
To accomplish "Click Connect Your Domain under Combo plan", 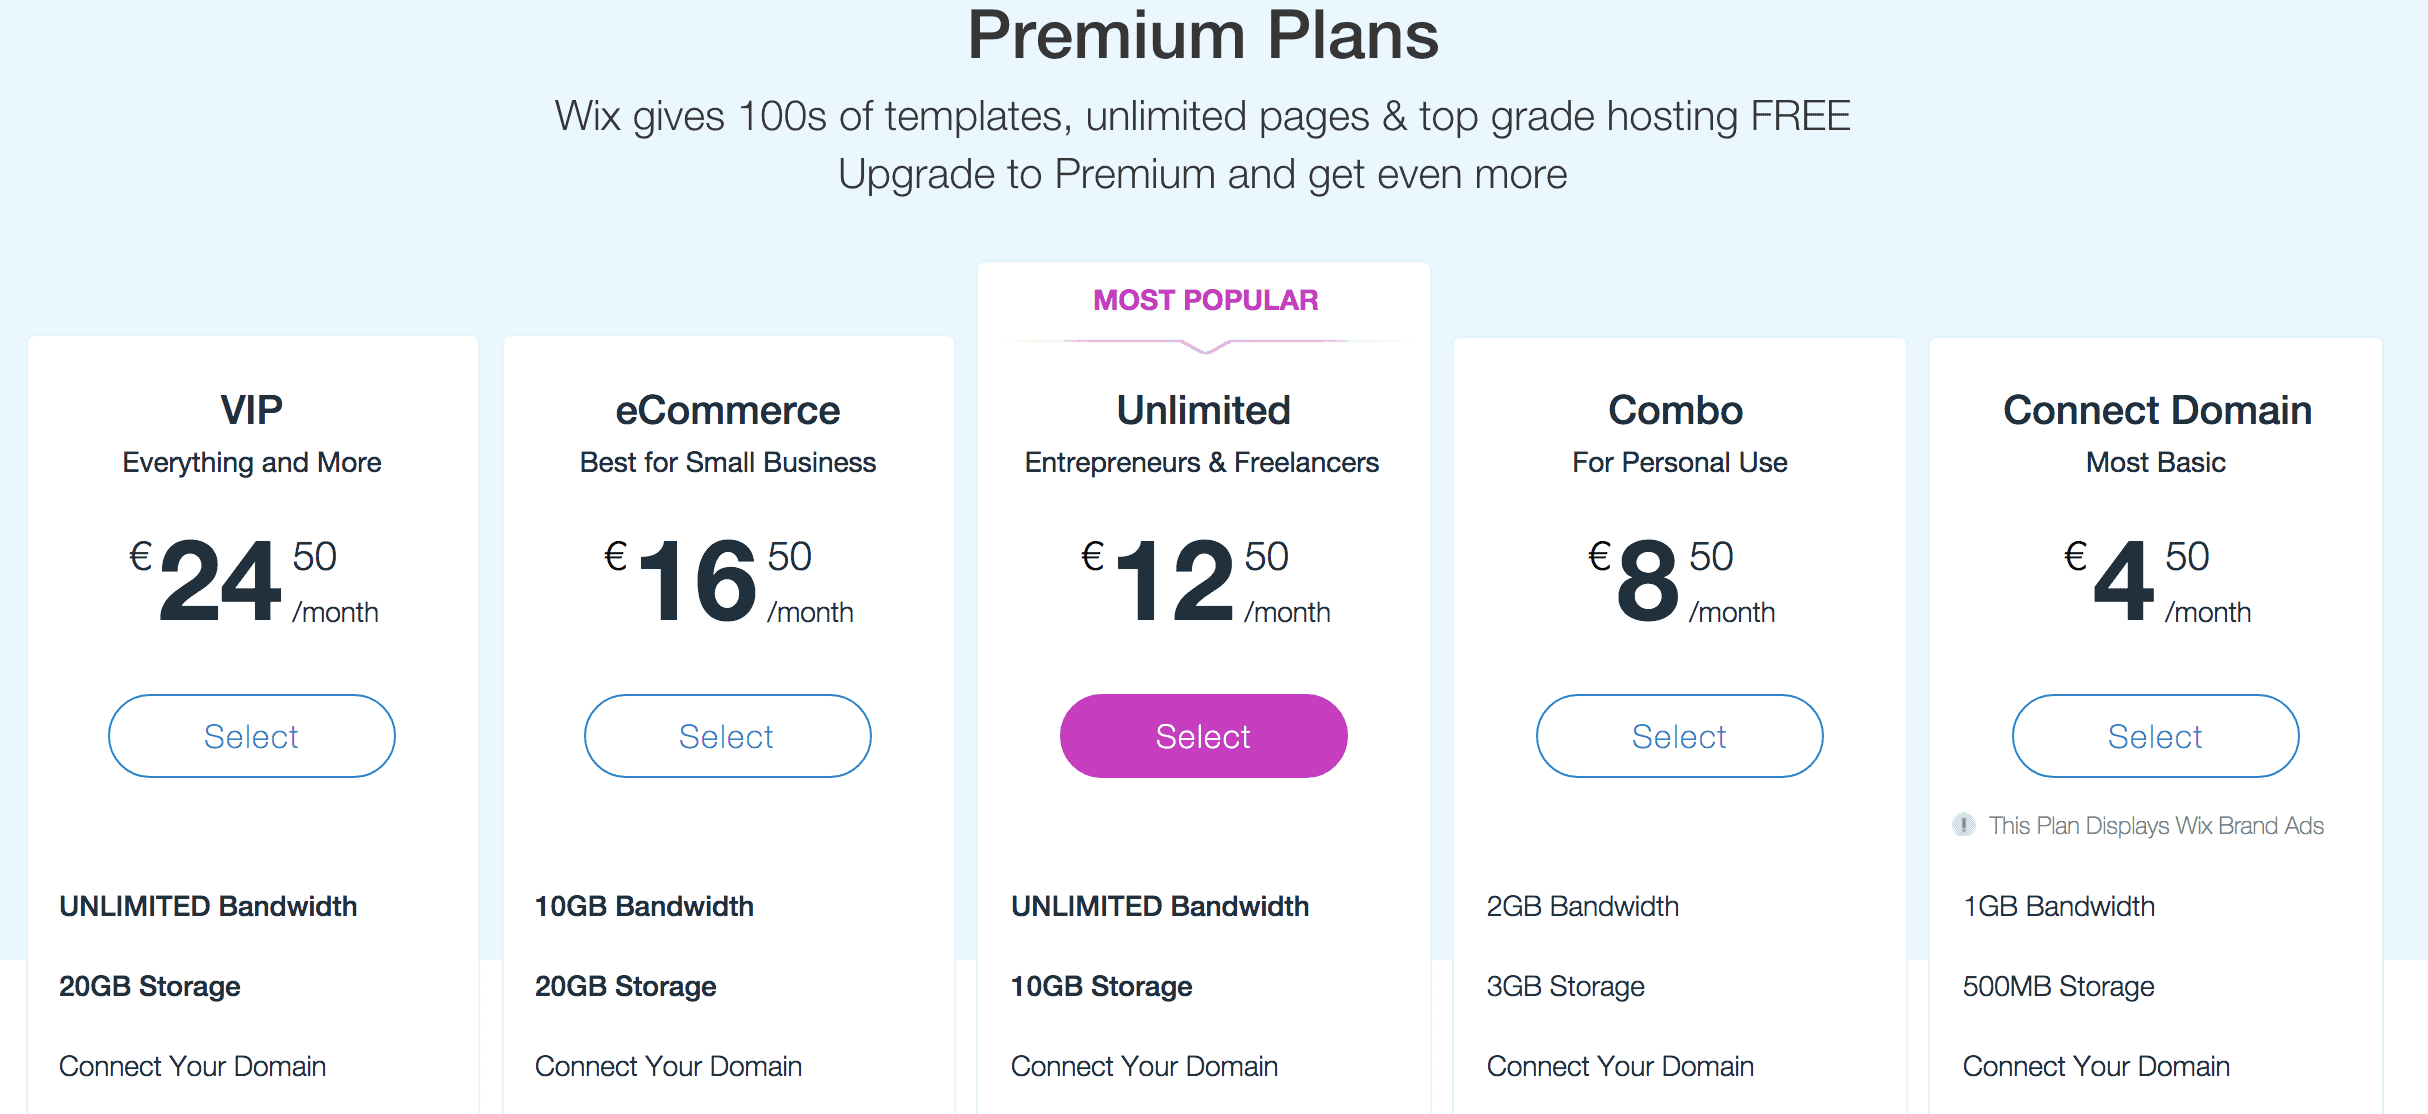I will point(1620,1066).
